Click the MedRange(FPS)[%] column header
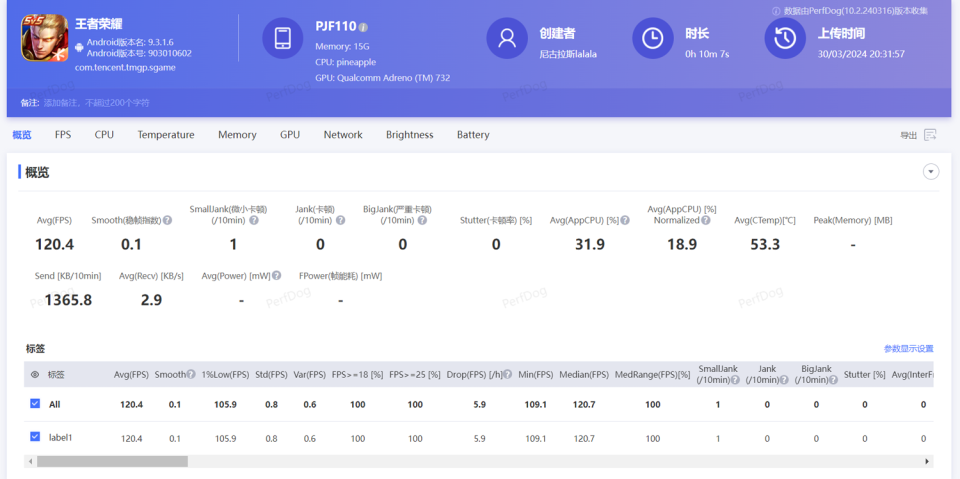Viewport: 960px width, 479px height. 653,374
